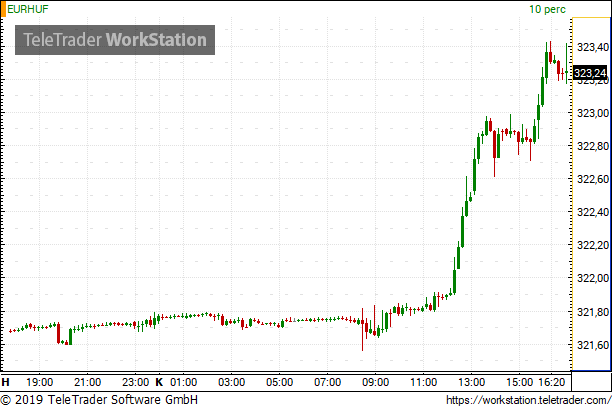Click the 15:00 time axis label
The height and width of the screenshot is (409, 612).
(519, 382)
